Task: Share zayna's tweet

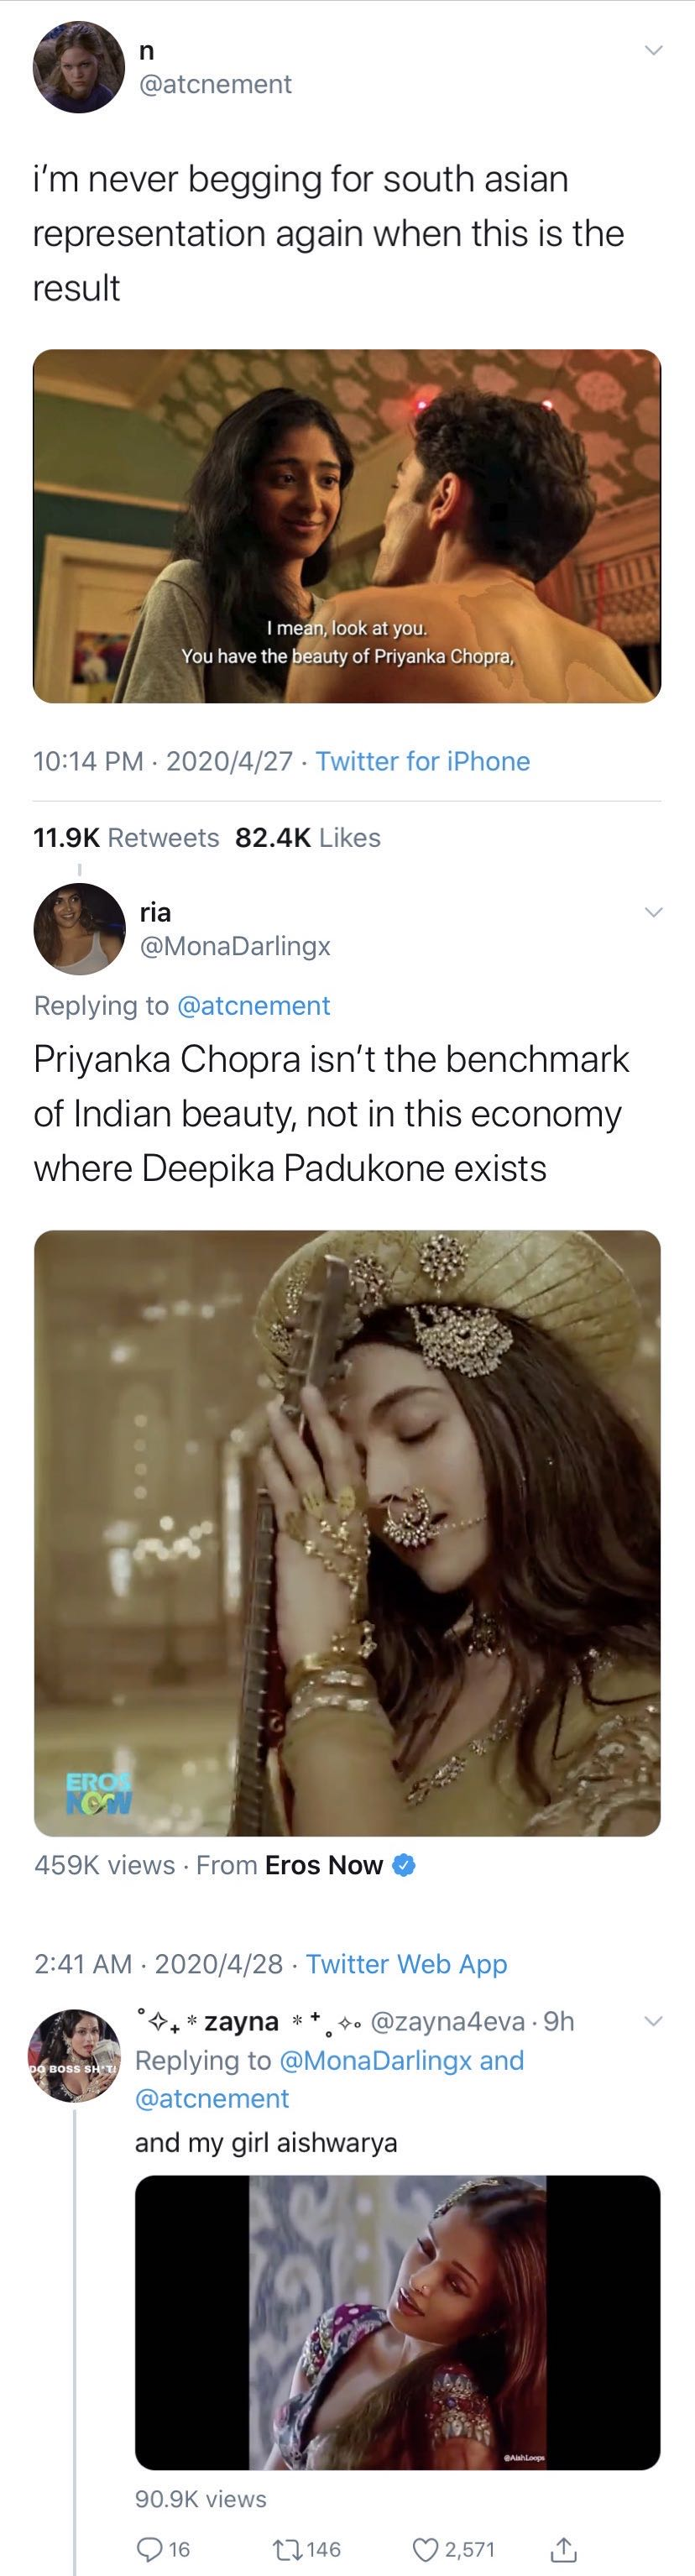Action: click(x=563, y=2549)
